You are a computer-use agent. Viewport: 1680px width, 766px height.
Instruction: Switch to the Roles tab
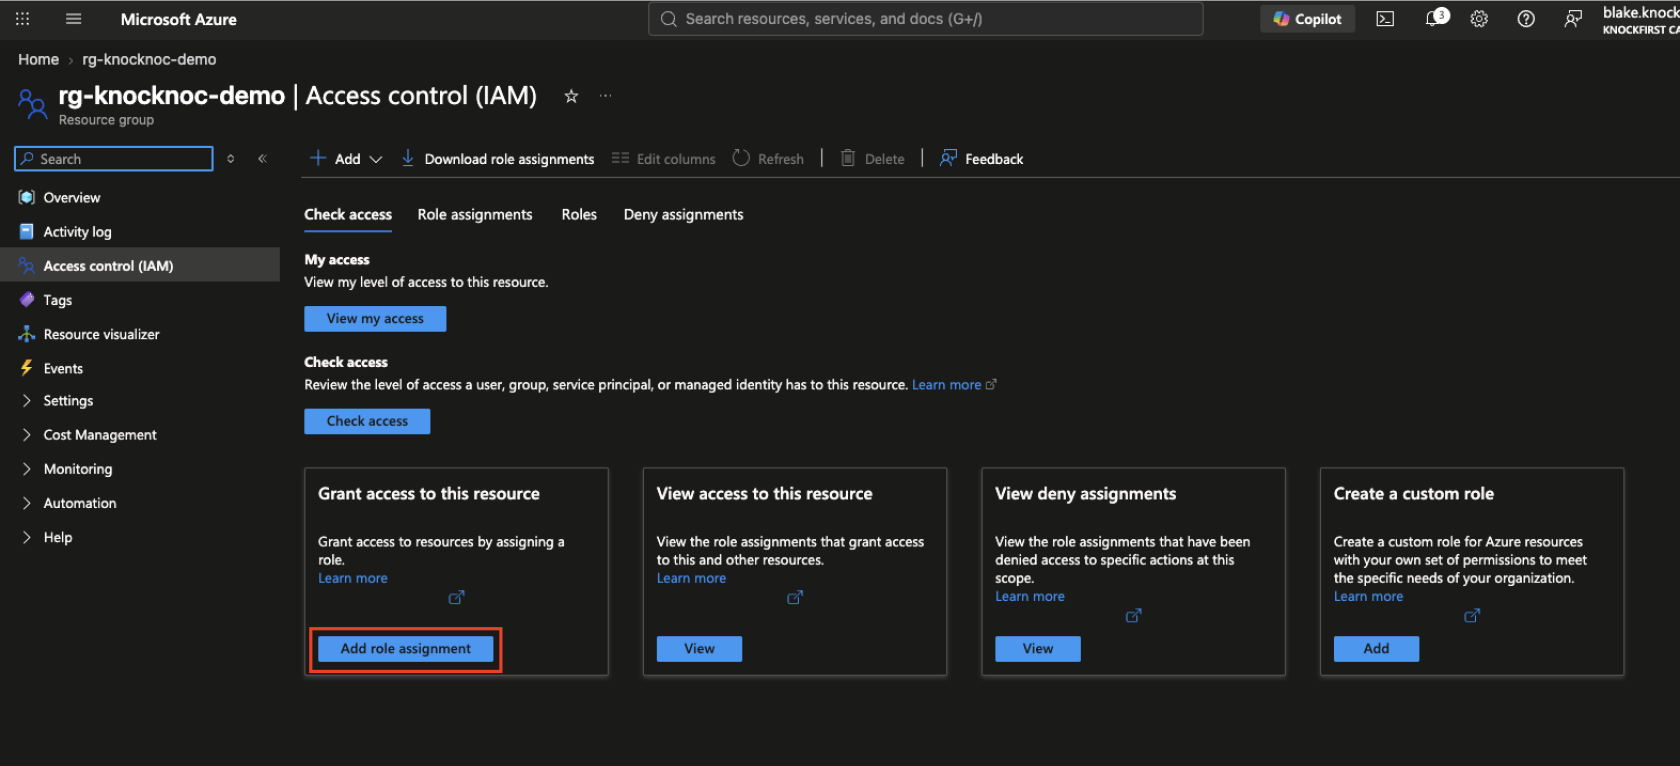pos(579,215)
